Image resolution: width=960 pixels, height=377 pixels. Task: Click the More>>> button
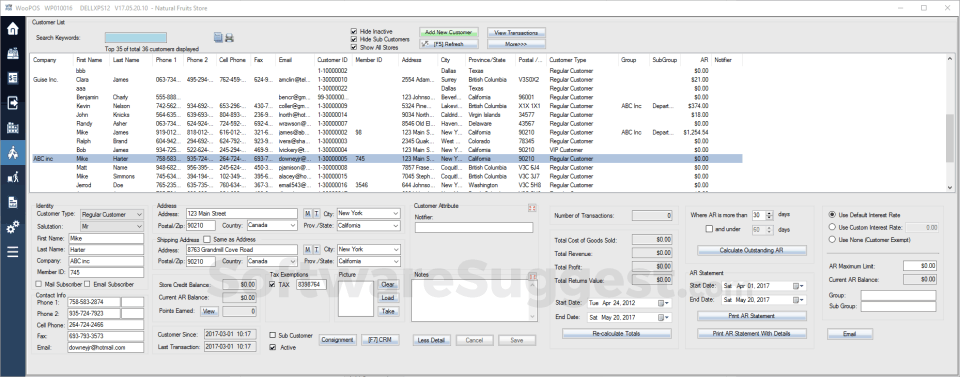(516, 45)
